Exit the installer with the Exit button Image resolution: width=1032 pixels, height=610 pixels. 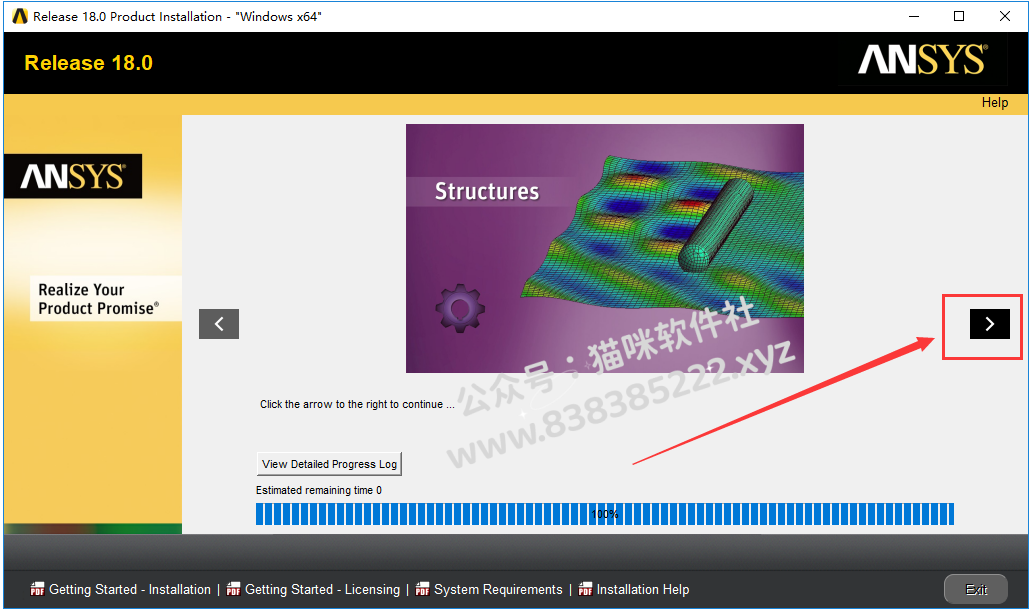click(x=976, y=589)
